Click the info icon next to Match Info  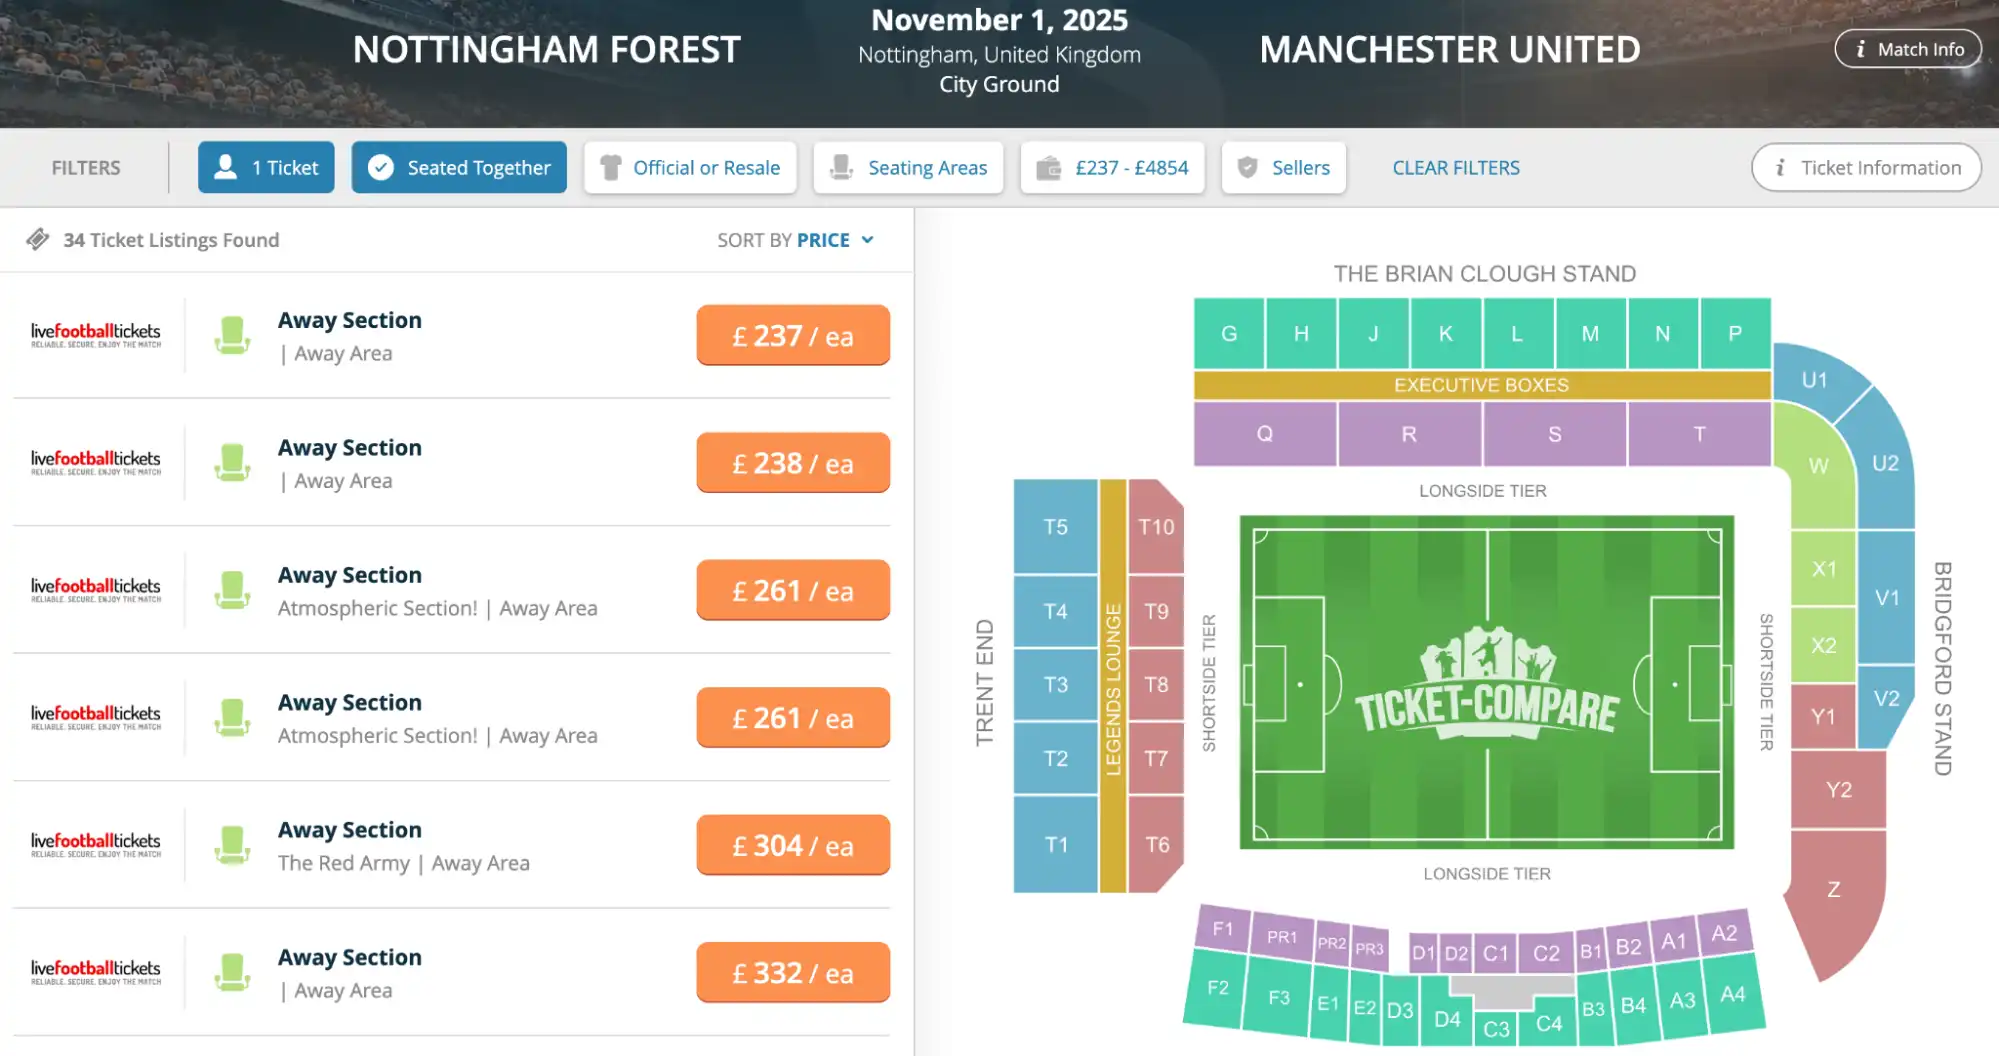coord(1861,48)
